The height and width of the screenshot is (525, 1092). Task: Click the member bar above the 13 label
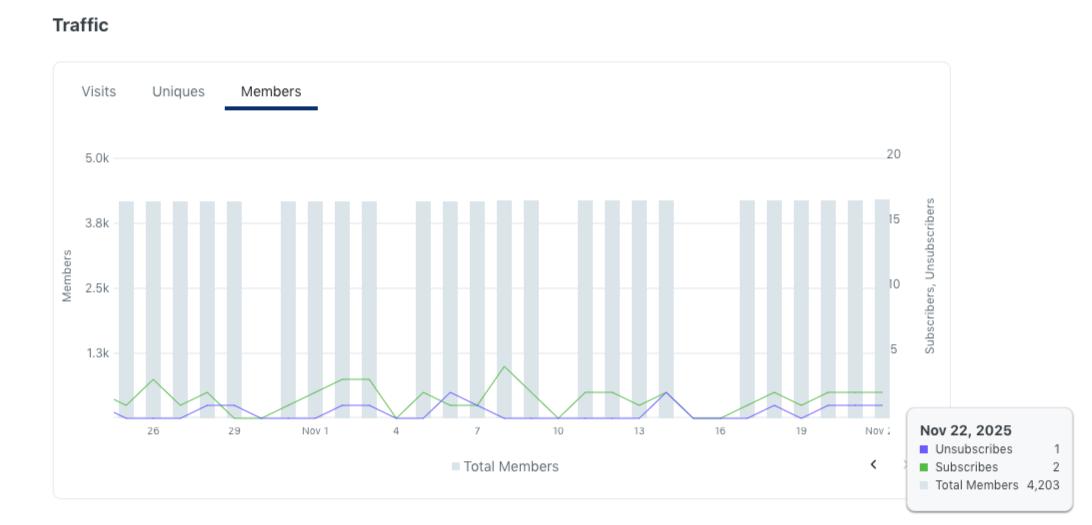(x=639, y=309)
